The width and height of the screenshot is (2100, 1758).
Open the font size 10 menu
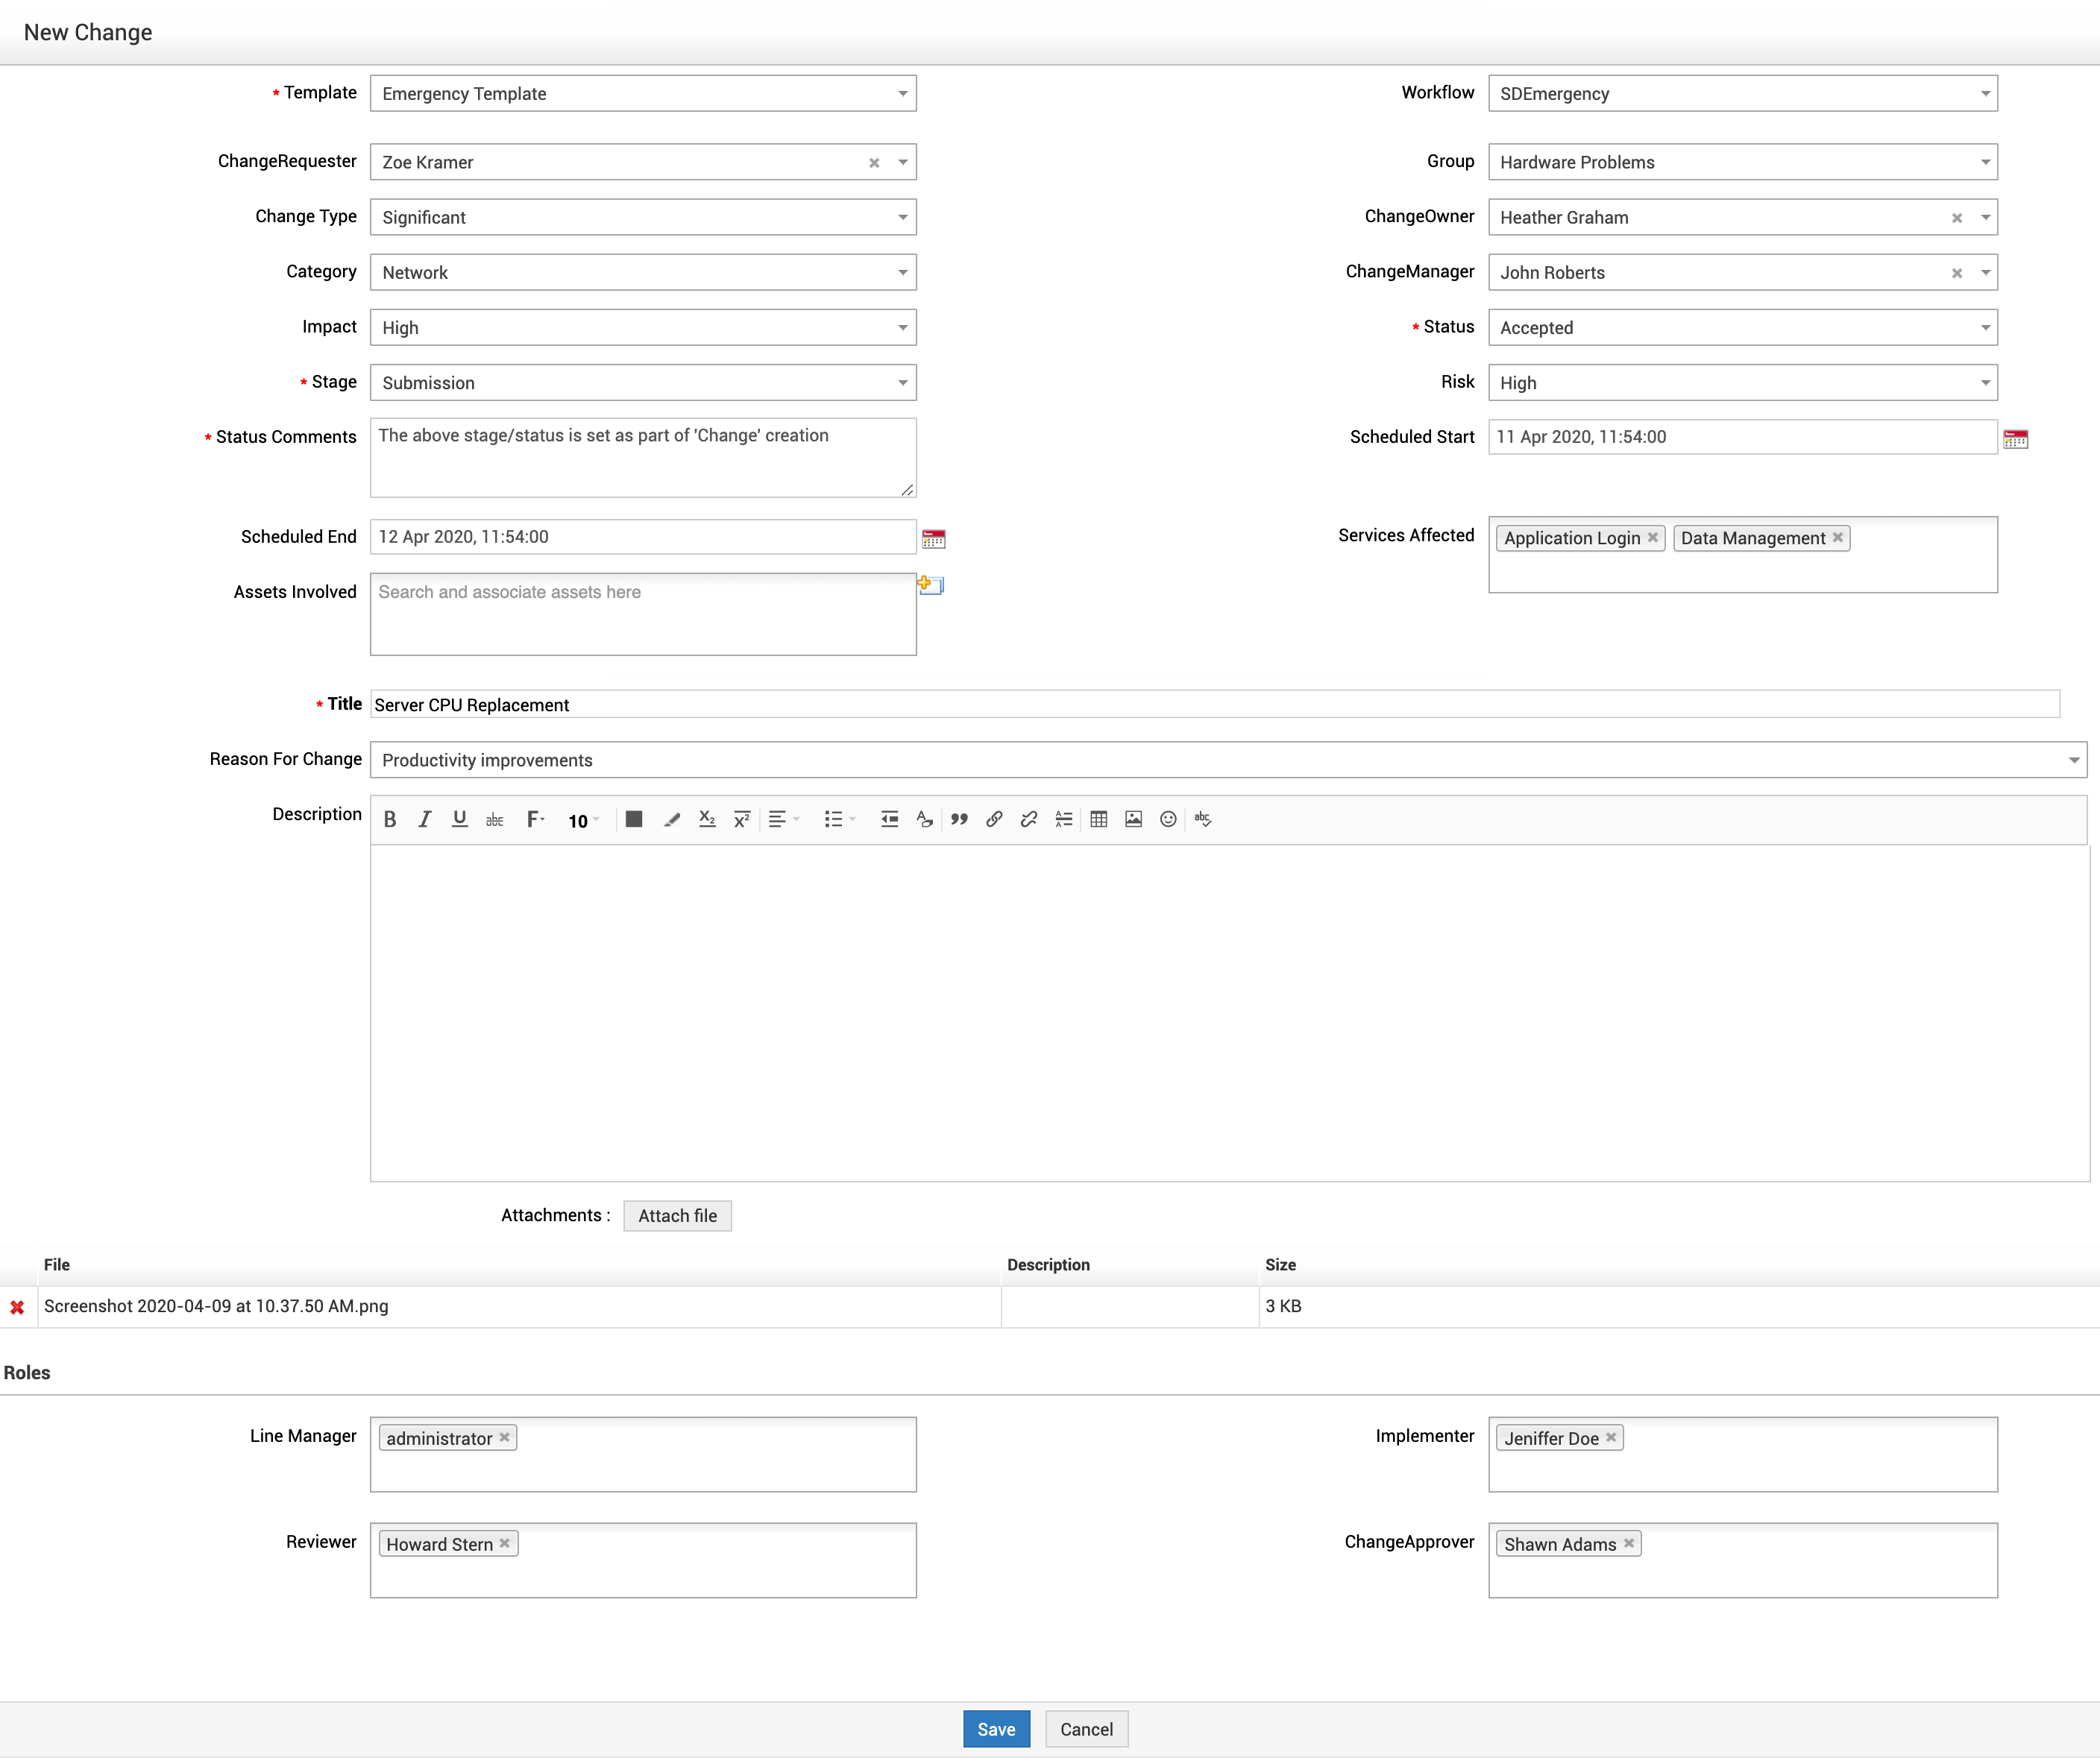(582, 821)
